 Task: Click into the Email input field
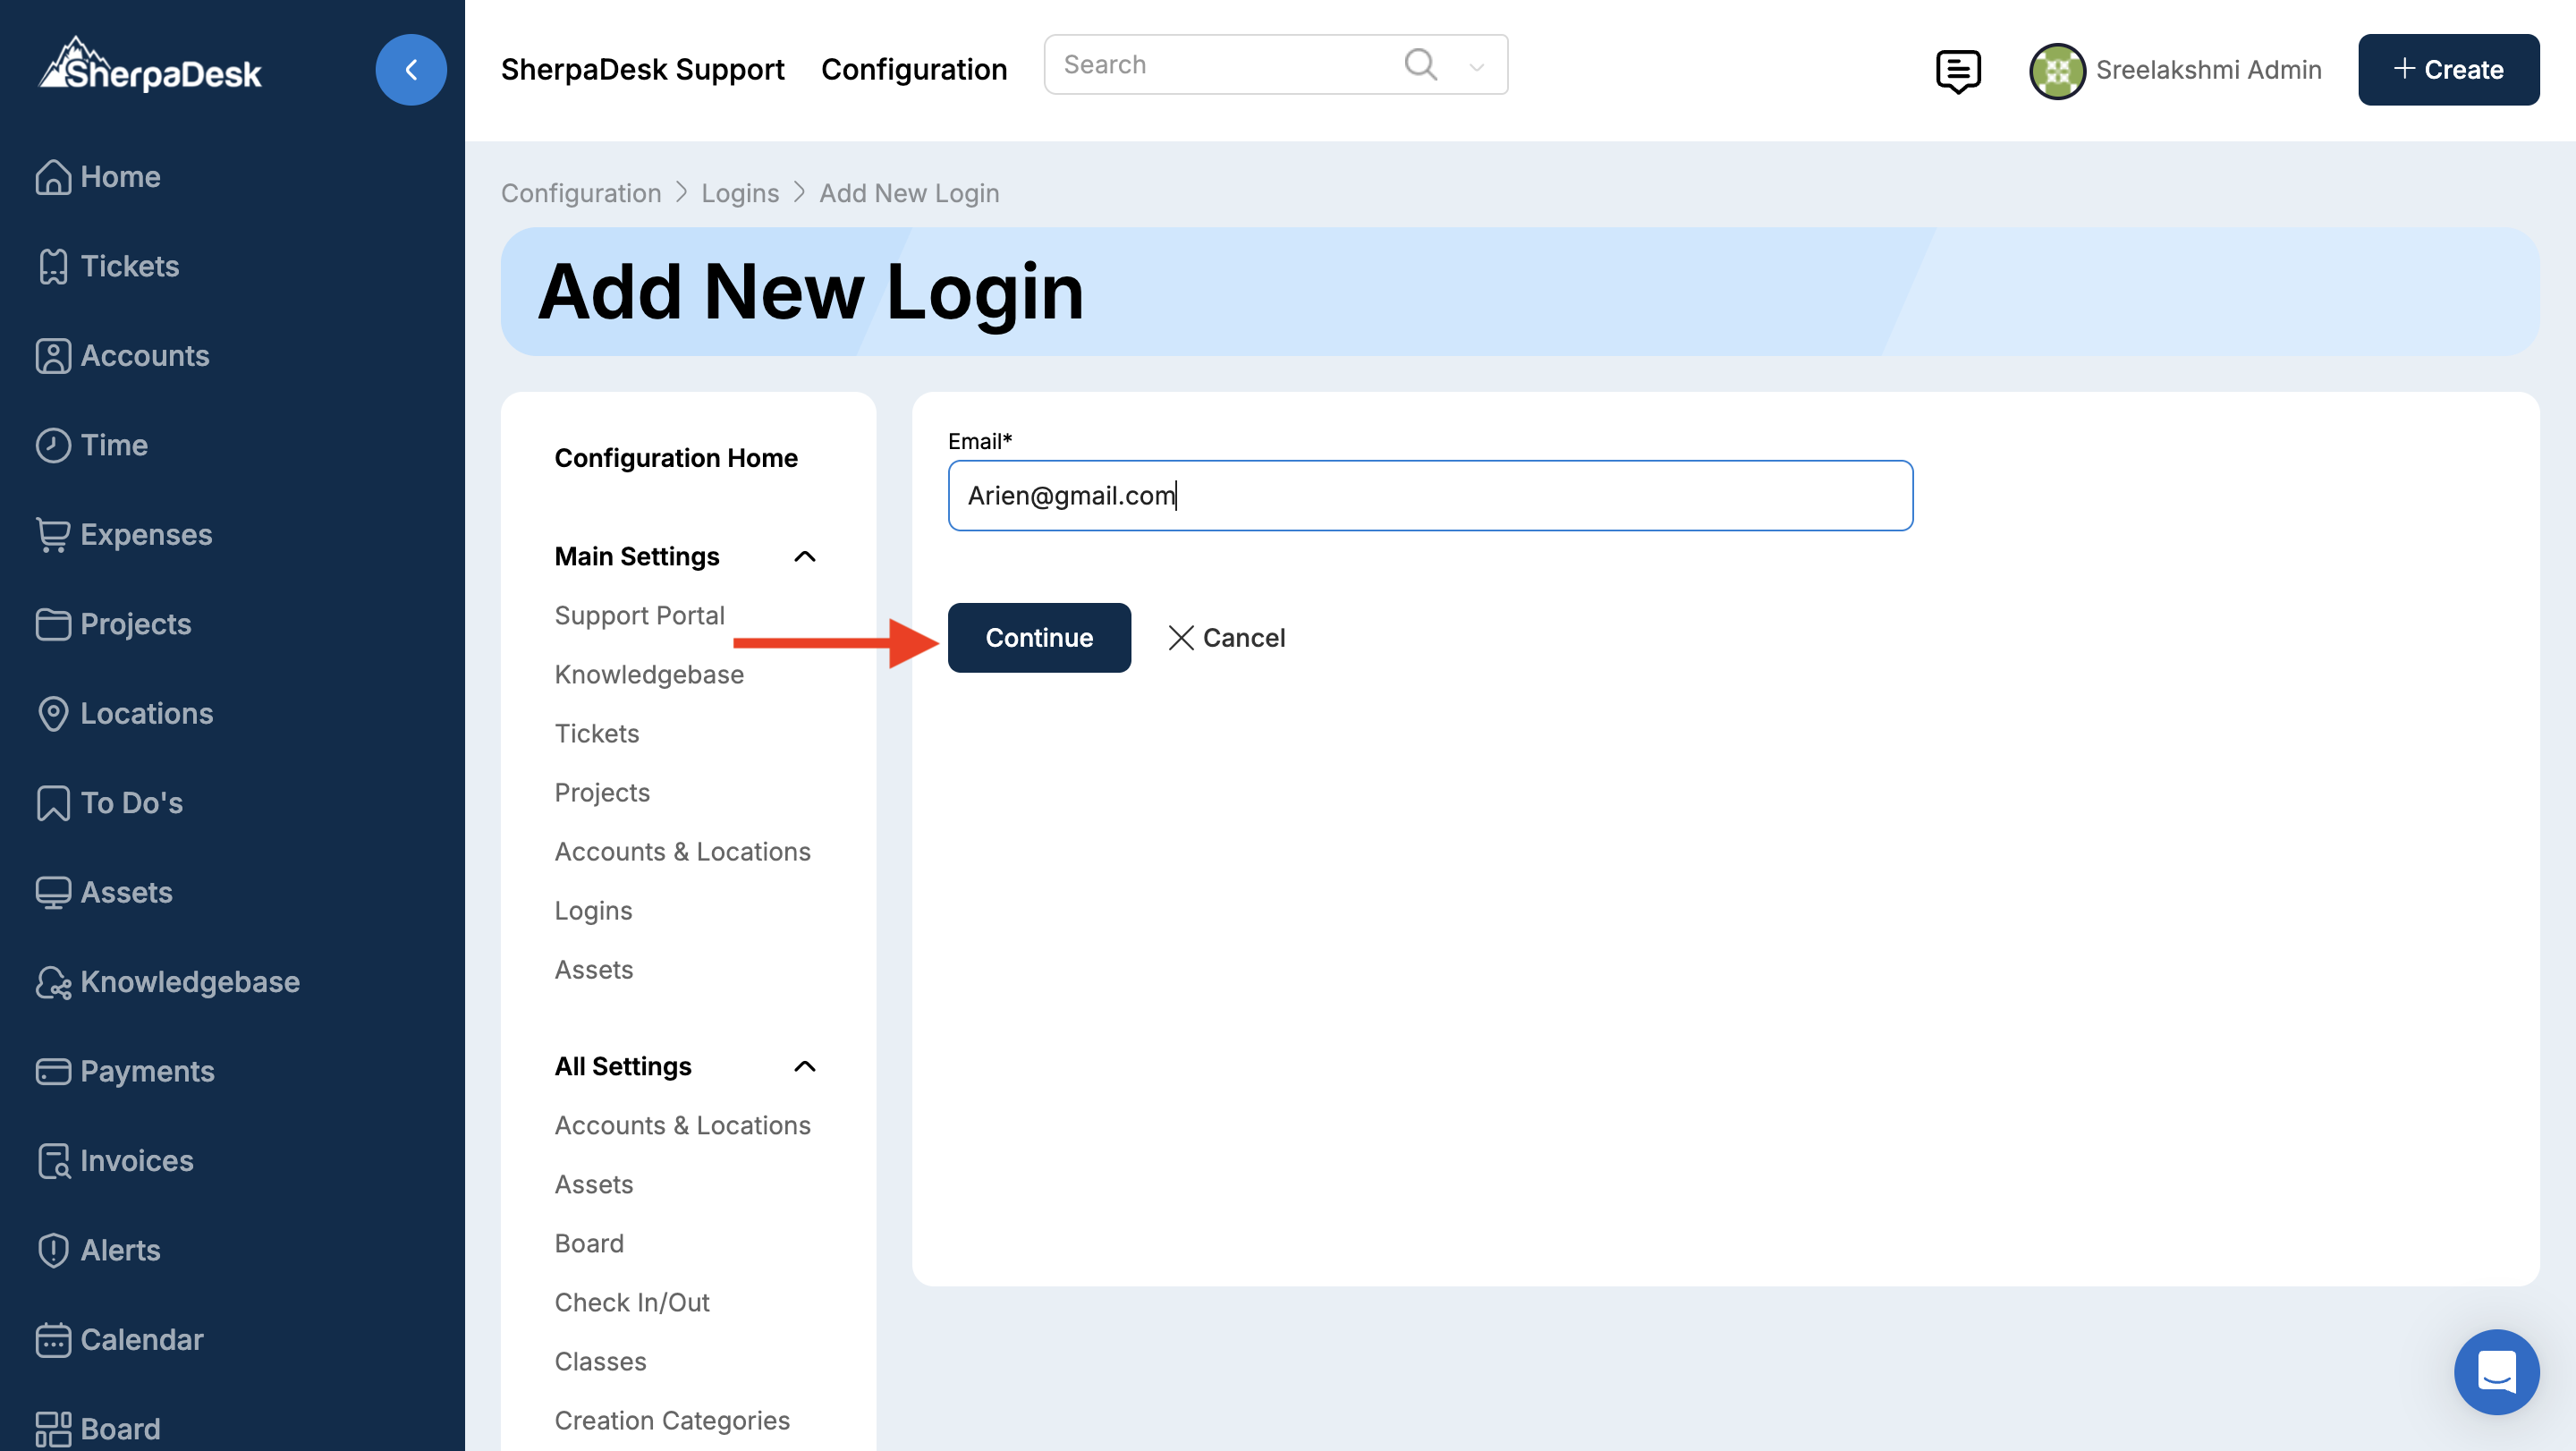(x=1429, y=496)
